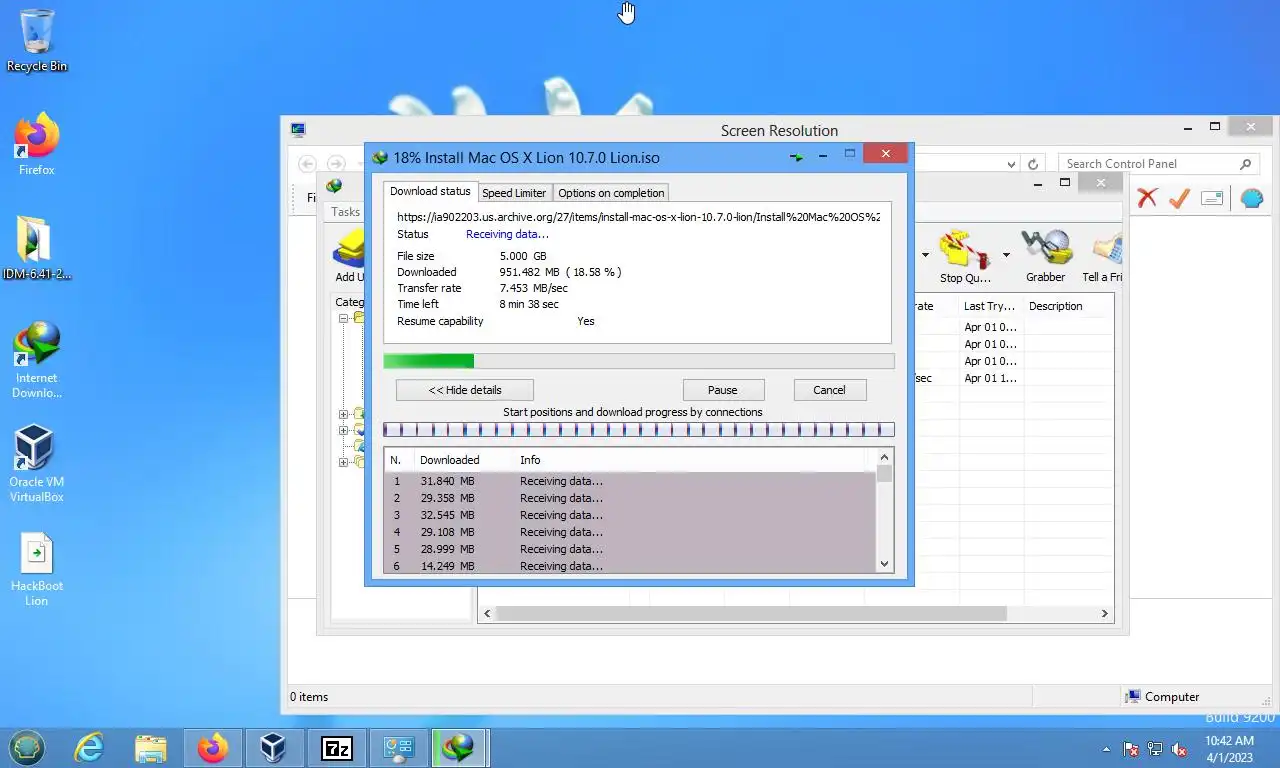This screenshot has height=768, width=1280.
Task: Open the Recycle Bin desktop icon
Action: coord(37,40)
